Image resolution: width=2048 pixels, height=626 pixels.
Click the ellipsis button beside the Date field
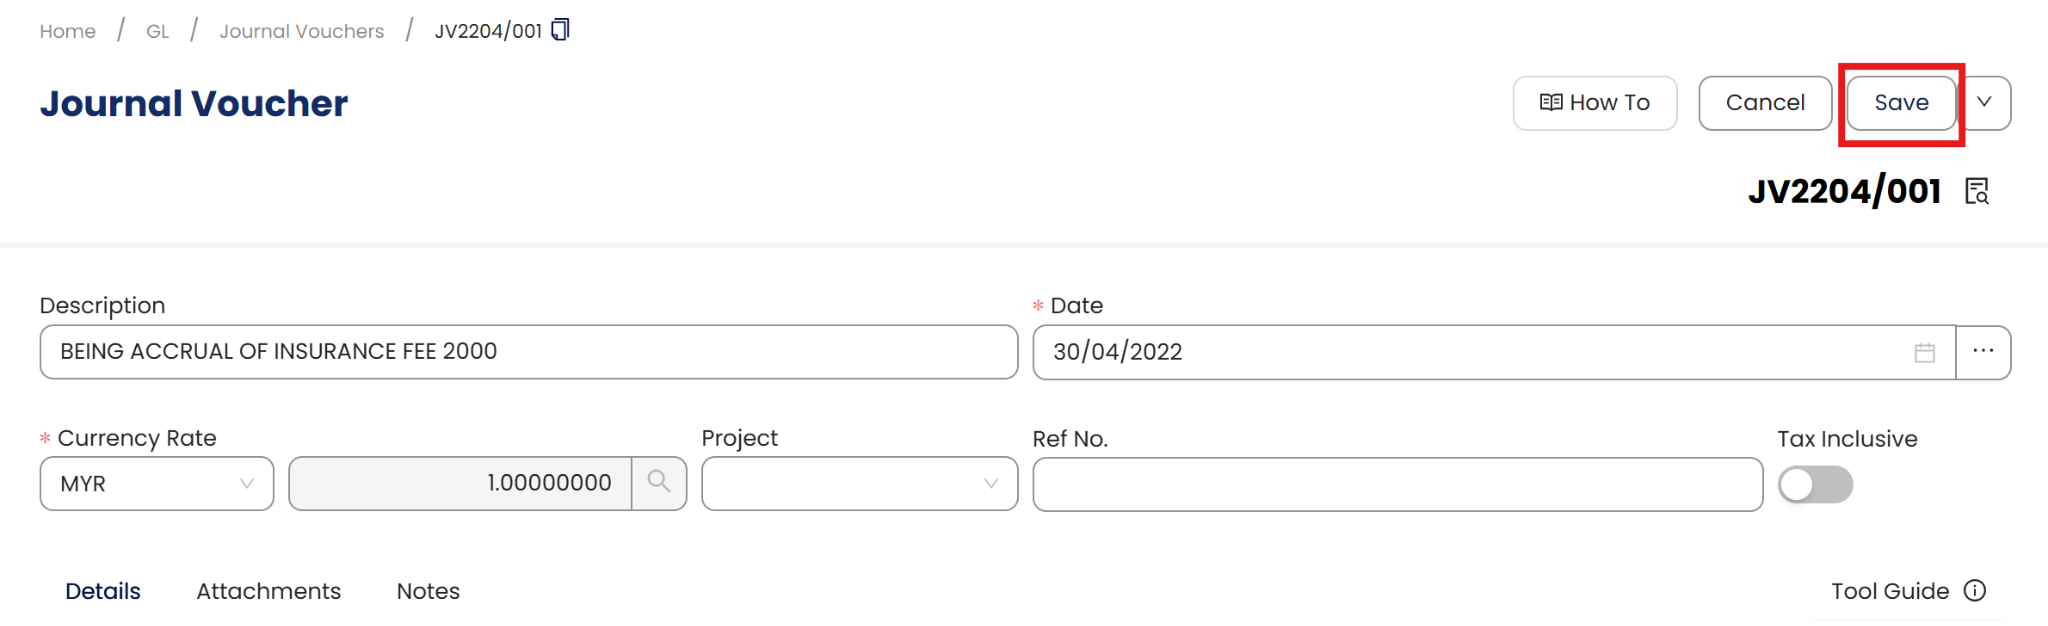coord(1983,352)
